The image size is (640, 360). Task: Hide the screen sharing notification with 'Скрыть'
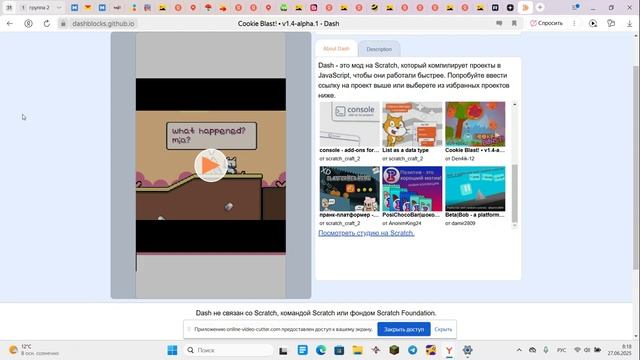[x=443, y=329]
